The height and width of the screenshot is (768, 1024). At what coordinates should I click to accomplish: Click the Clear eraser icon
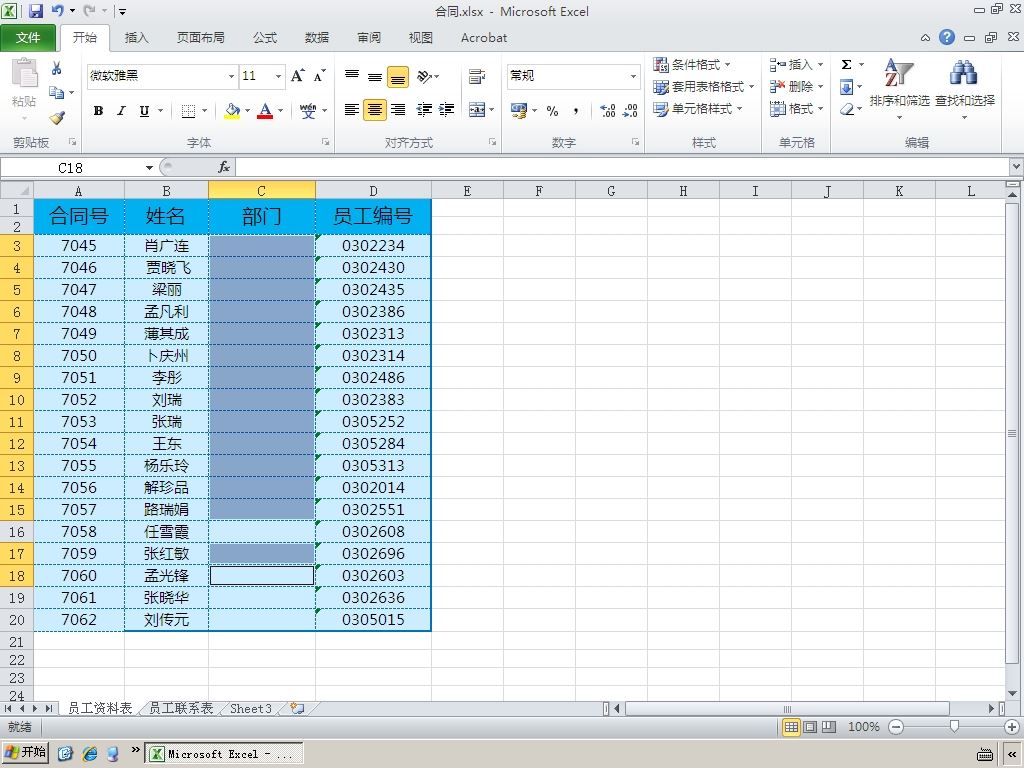(847, 109)
